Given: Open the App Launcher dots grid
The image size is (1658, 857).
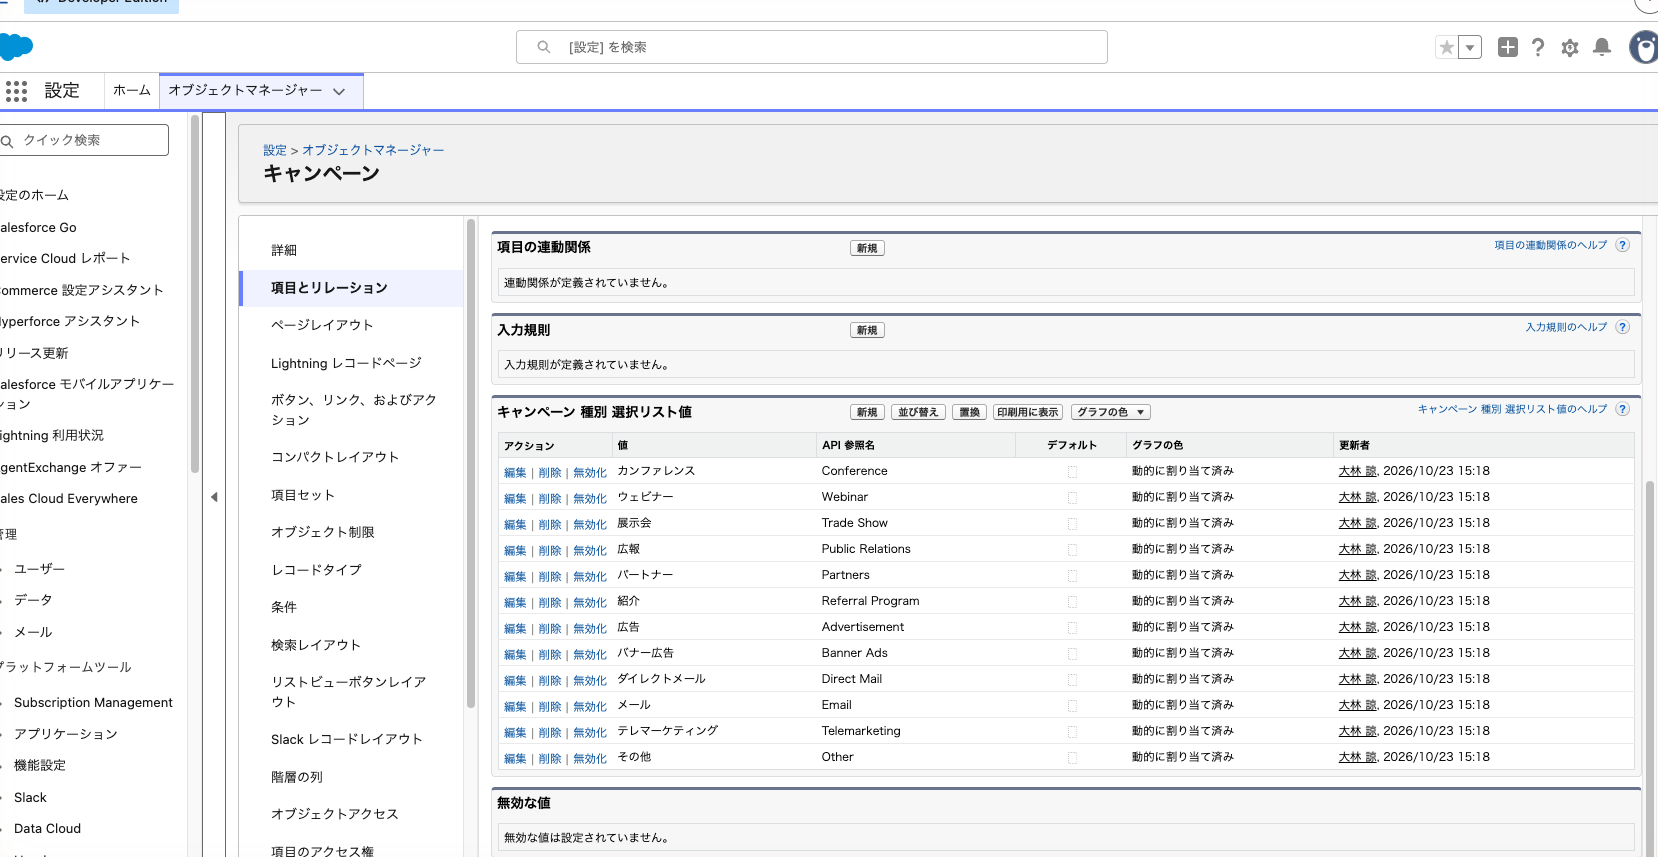Looking at the screenshot, I should [16, 91].
